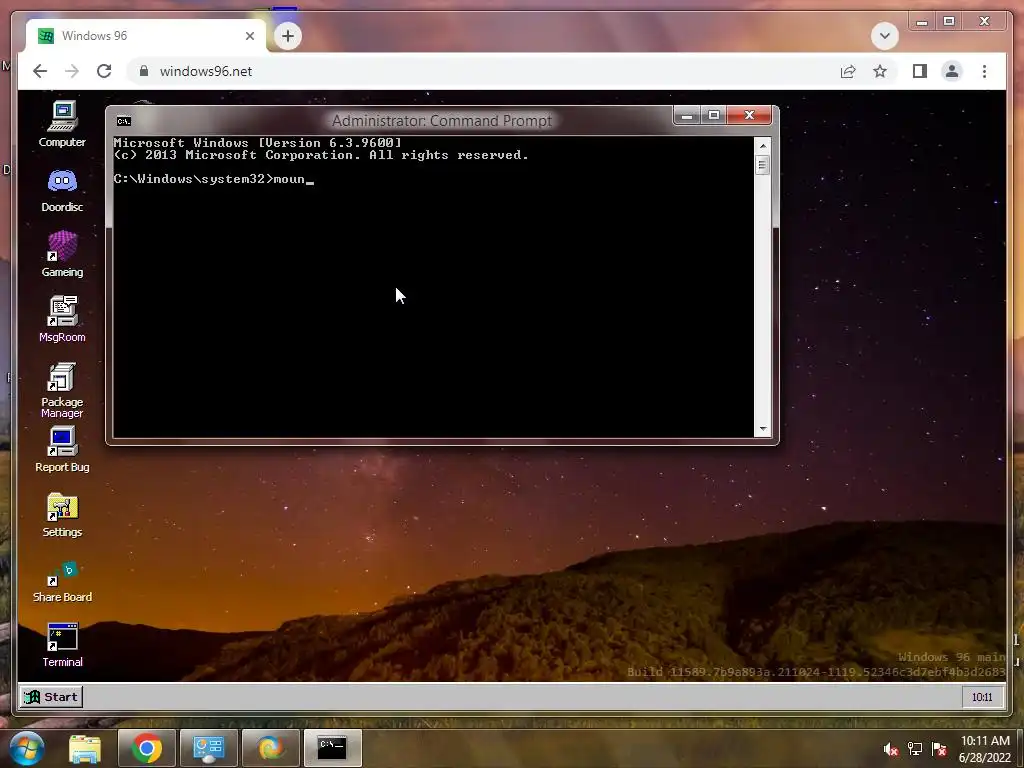Maximize the Command Prompt window
The width and height of the screenshot is (1024, 768).
(x=714, y=116)
